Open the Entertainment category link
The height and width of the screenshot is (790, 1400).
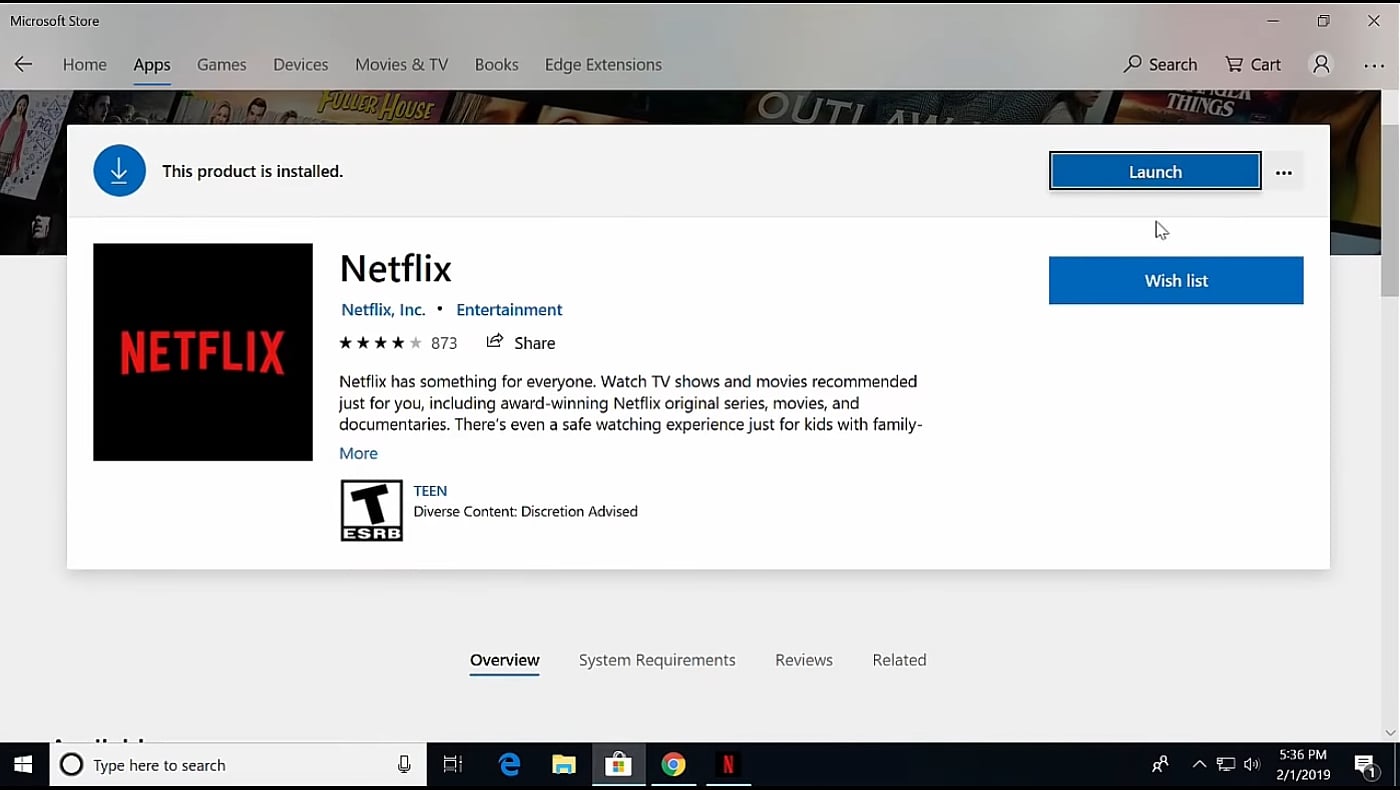click(x=509, y=310)
